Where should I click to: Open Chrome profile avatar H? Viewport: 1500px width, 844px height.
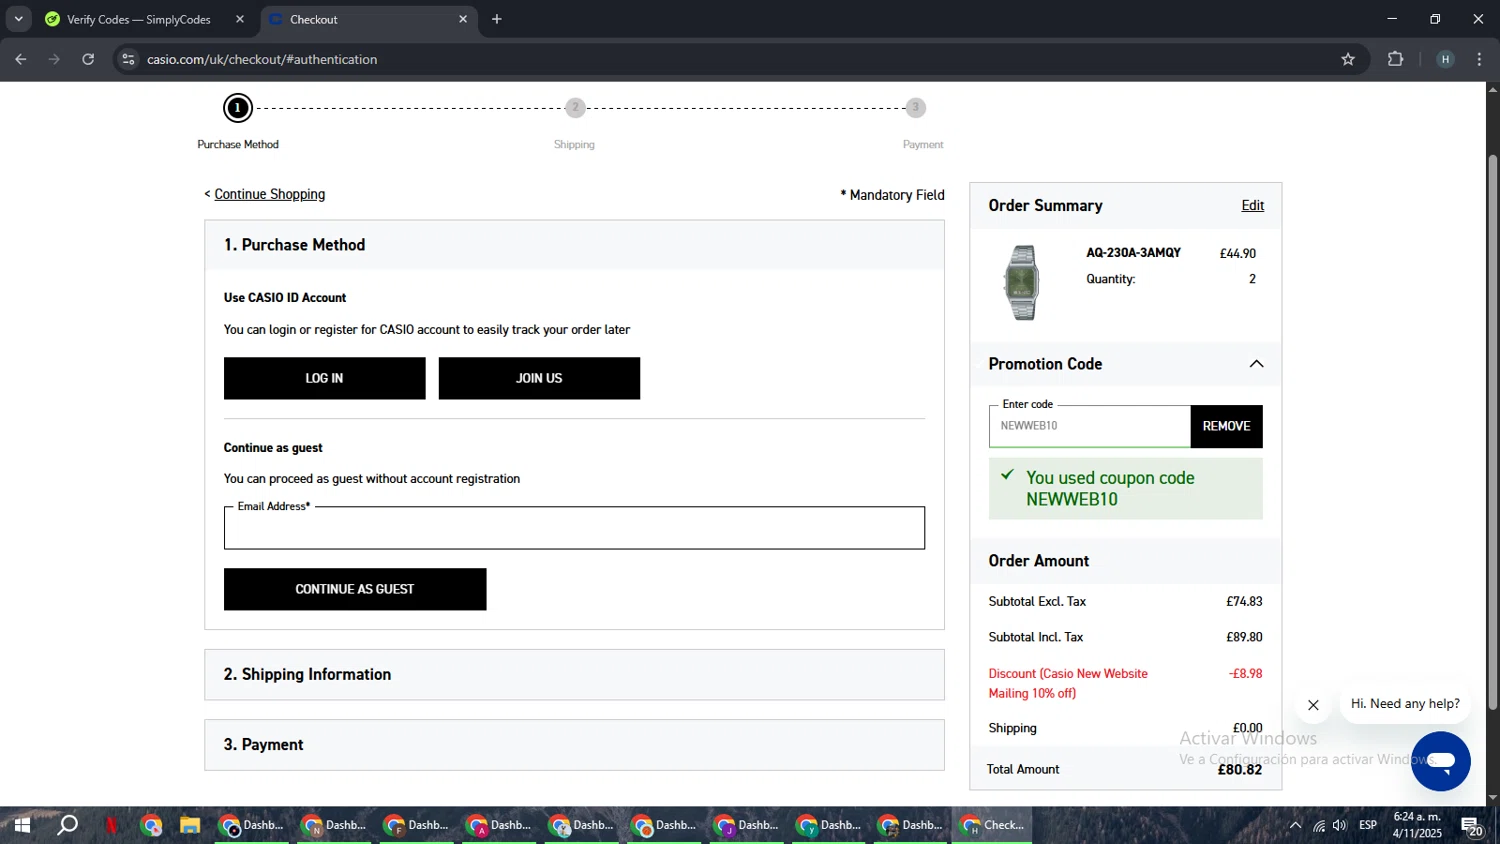1445,59
